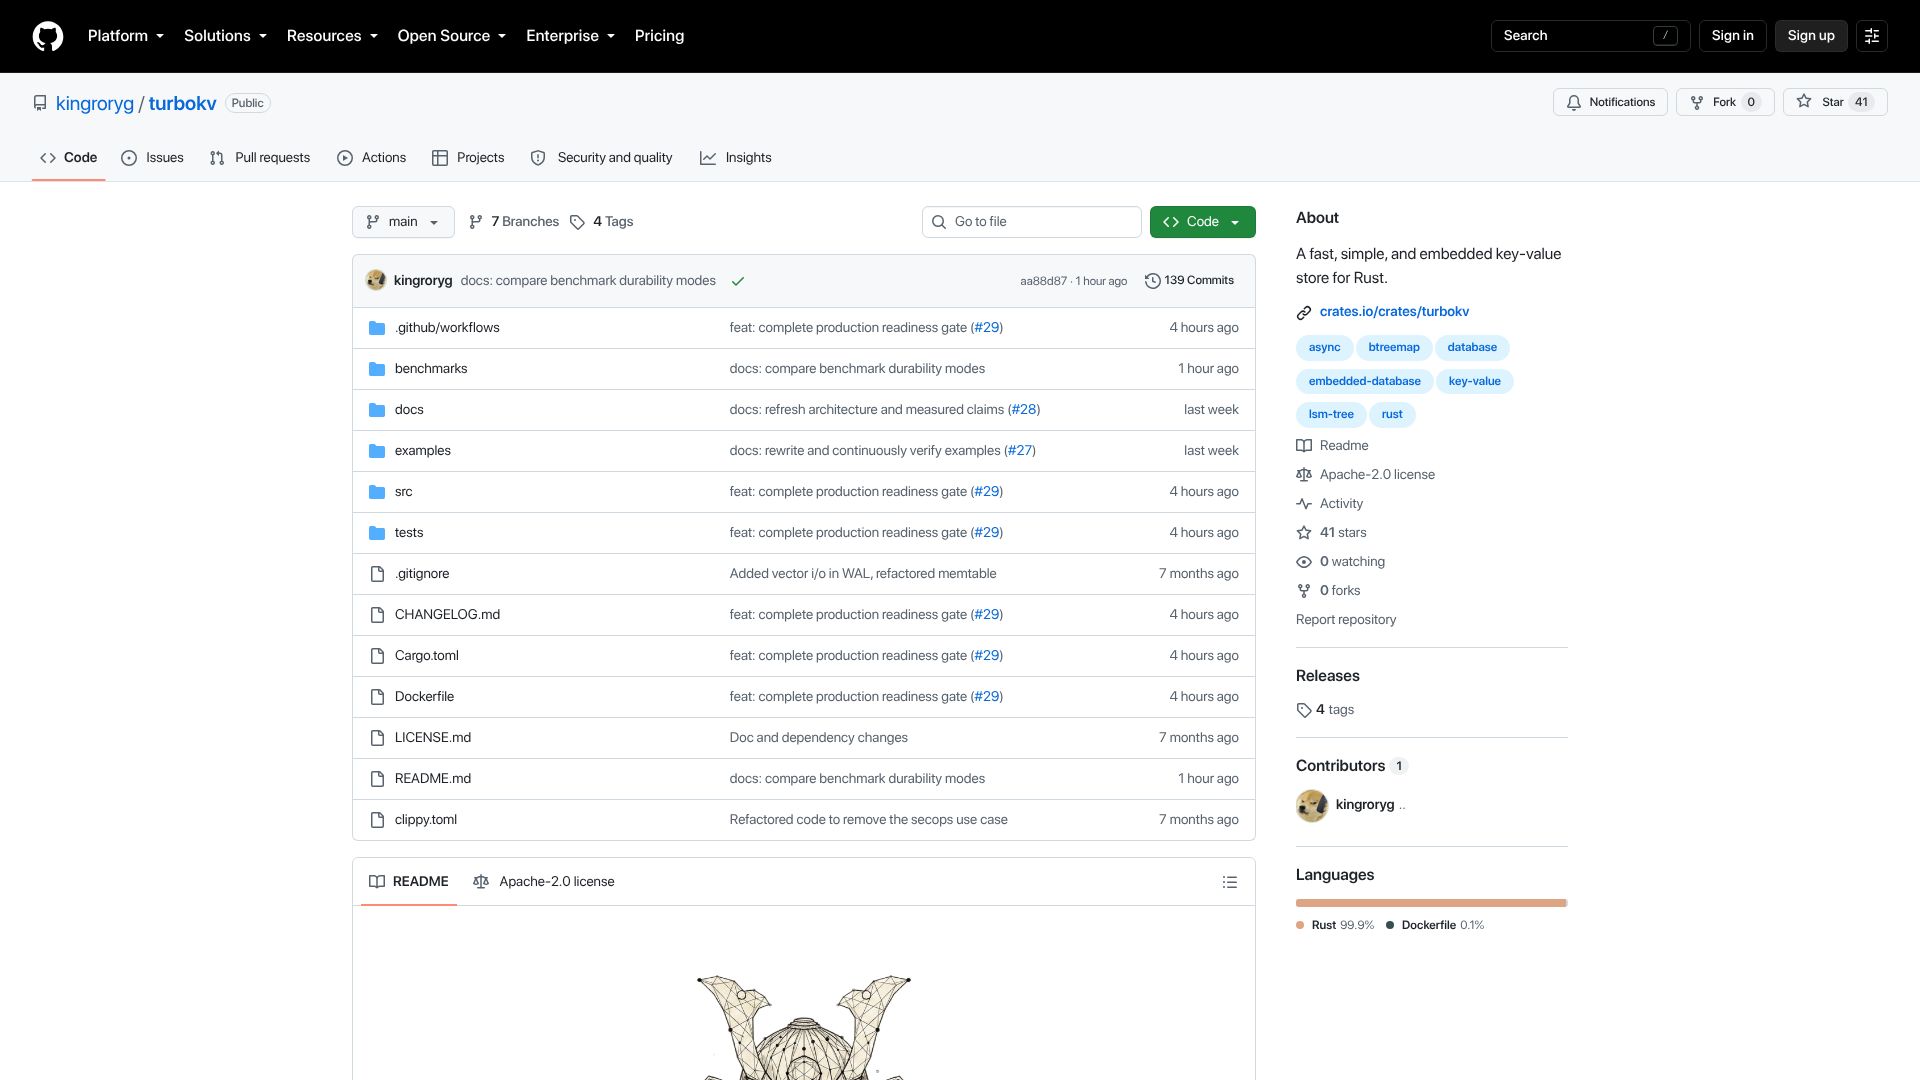Open the .github/workflows folder

click(447, 328)
